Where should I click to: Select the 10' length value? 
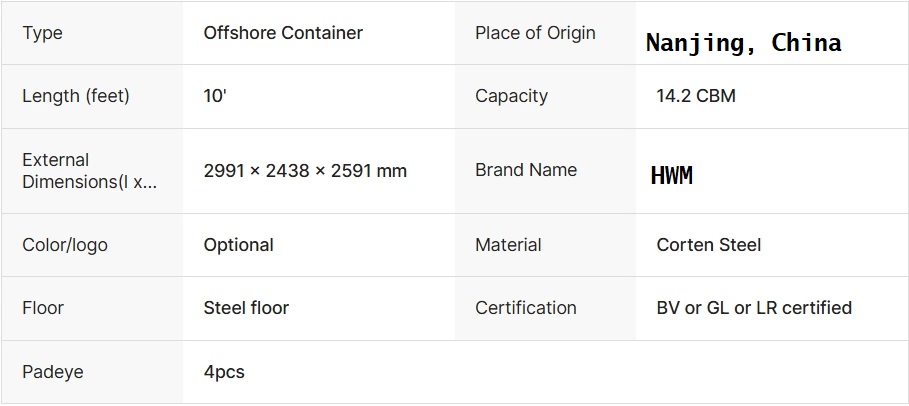[215, 96]
